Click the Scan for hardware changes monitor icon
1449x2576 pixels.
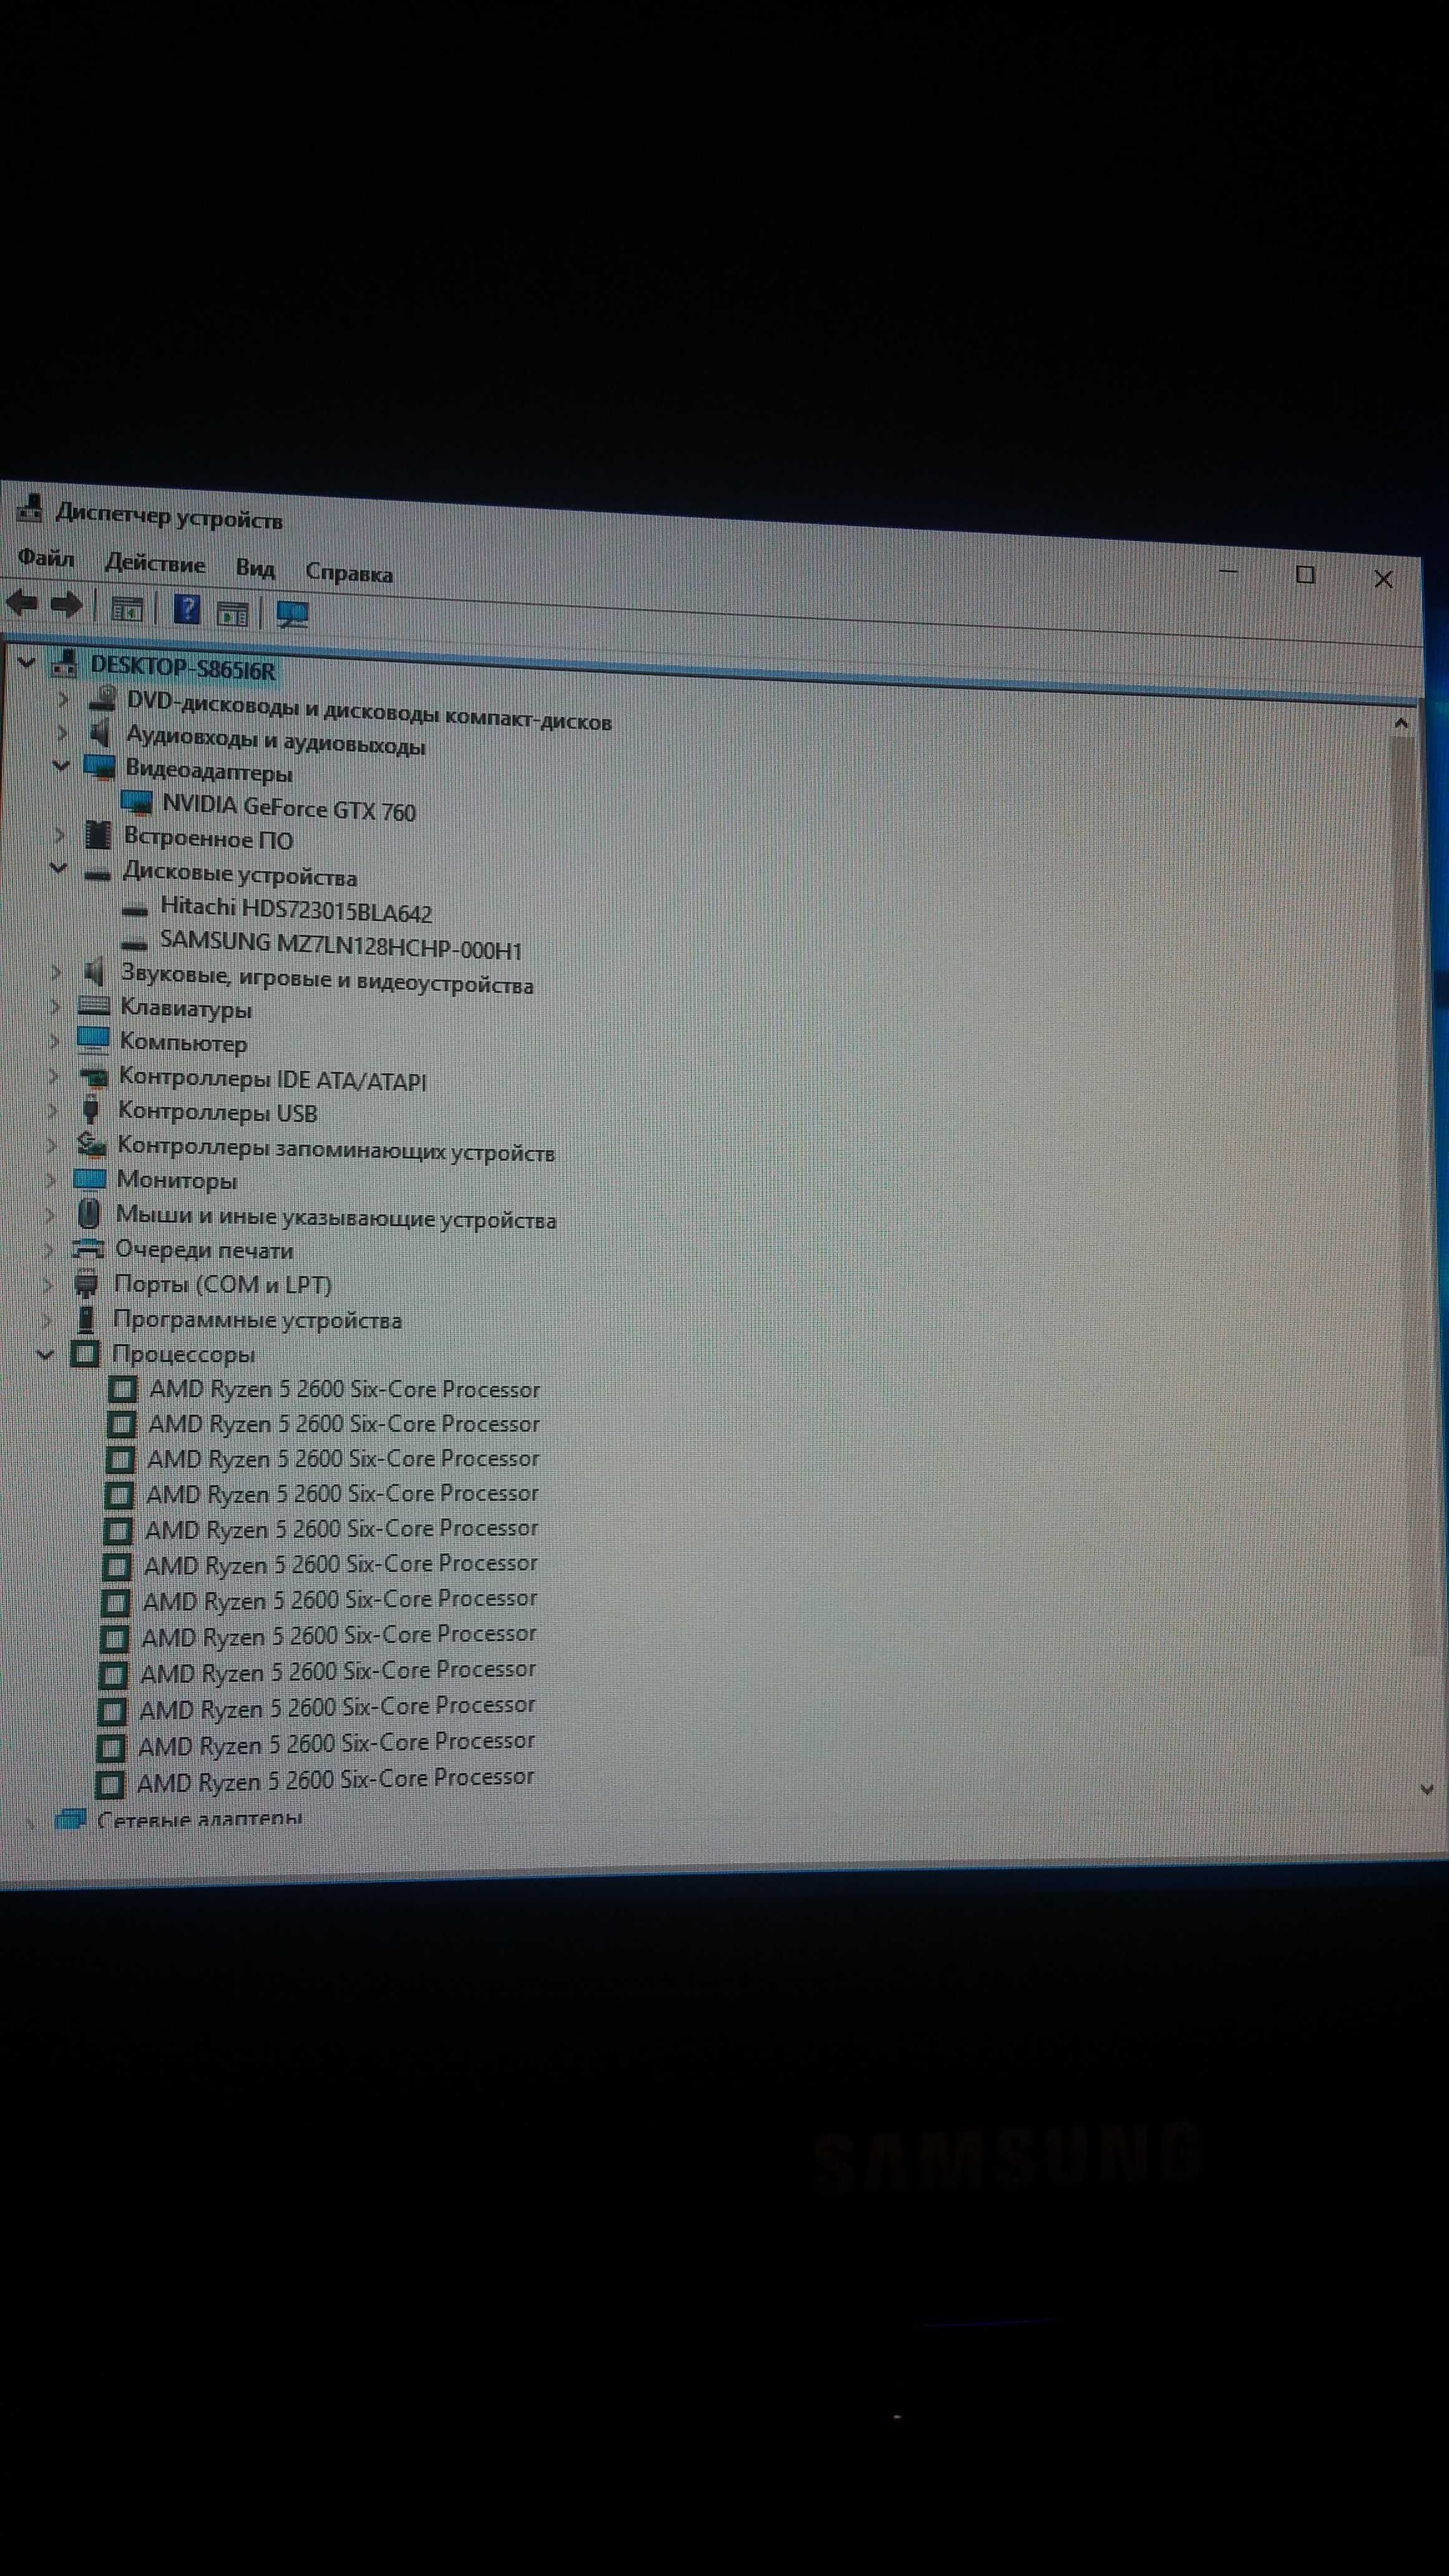(292, 614)
